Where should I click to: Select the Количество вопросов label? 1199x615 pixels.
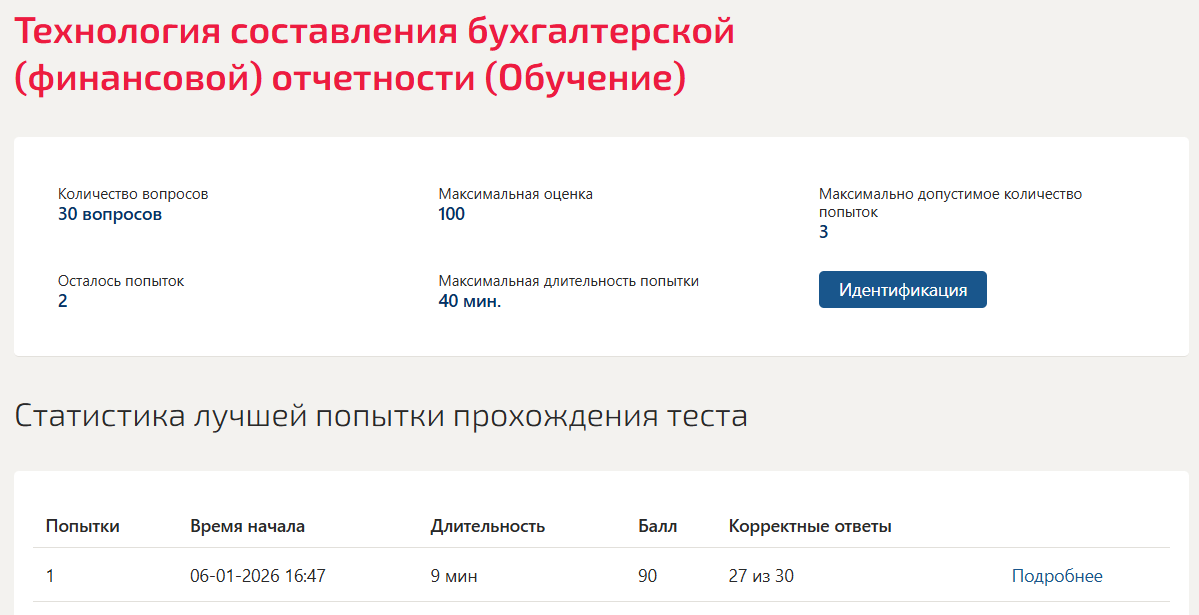[x=133, y=194]
